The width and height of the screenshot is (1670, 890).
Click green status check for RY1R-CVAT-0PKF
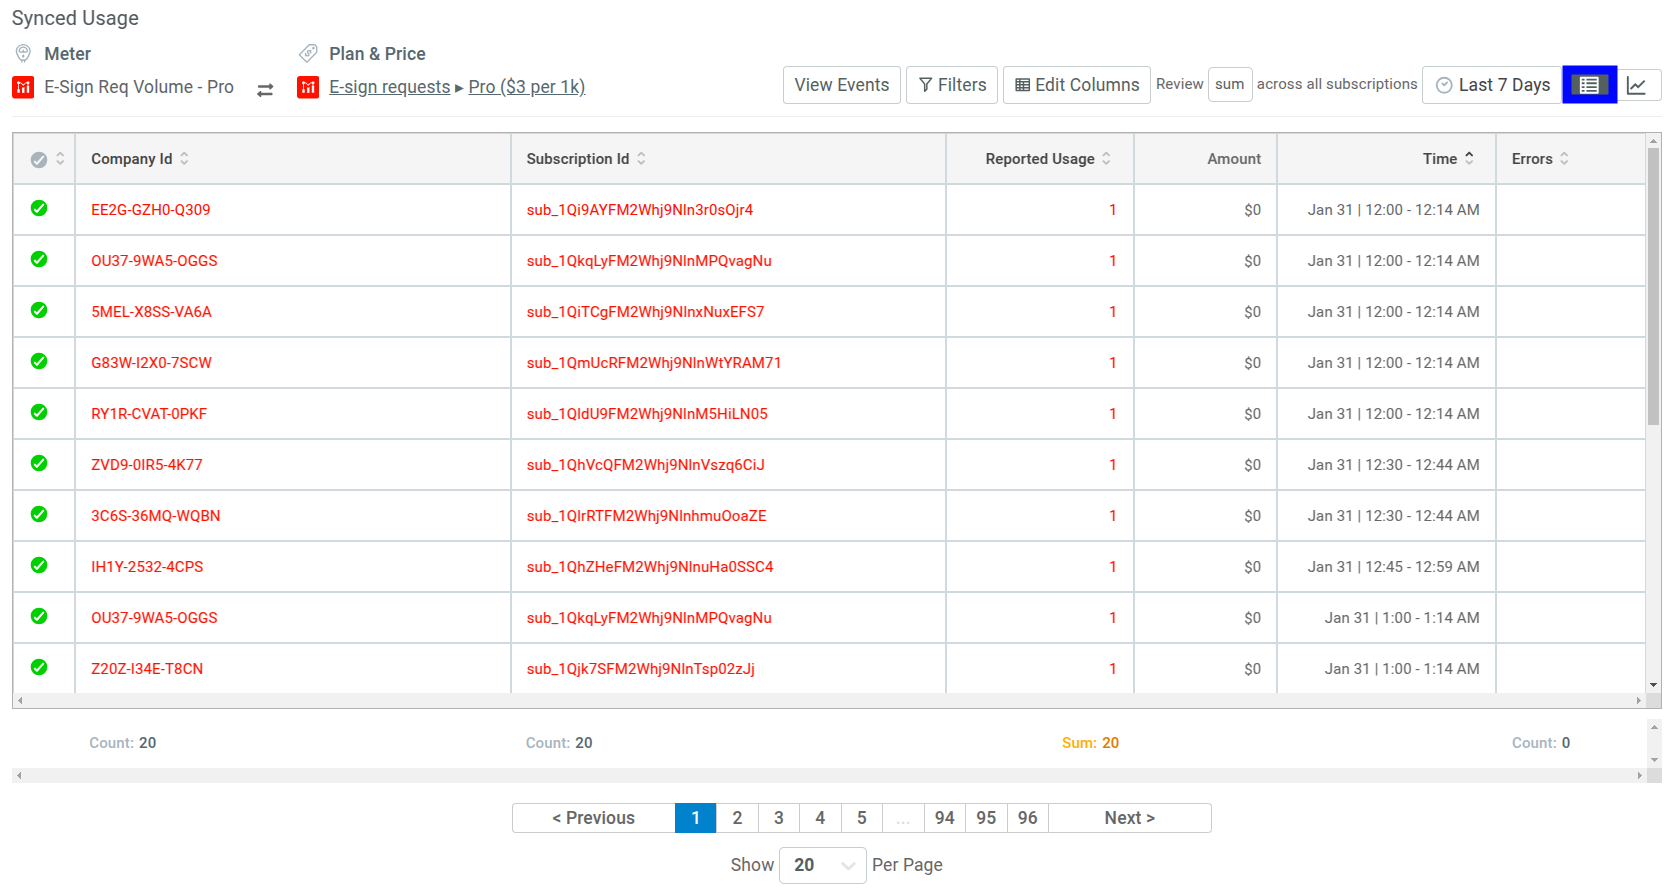click(x=39, y=412)
